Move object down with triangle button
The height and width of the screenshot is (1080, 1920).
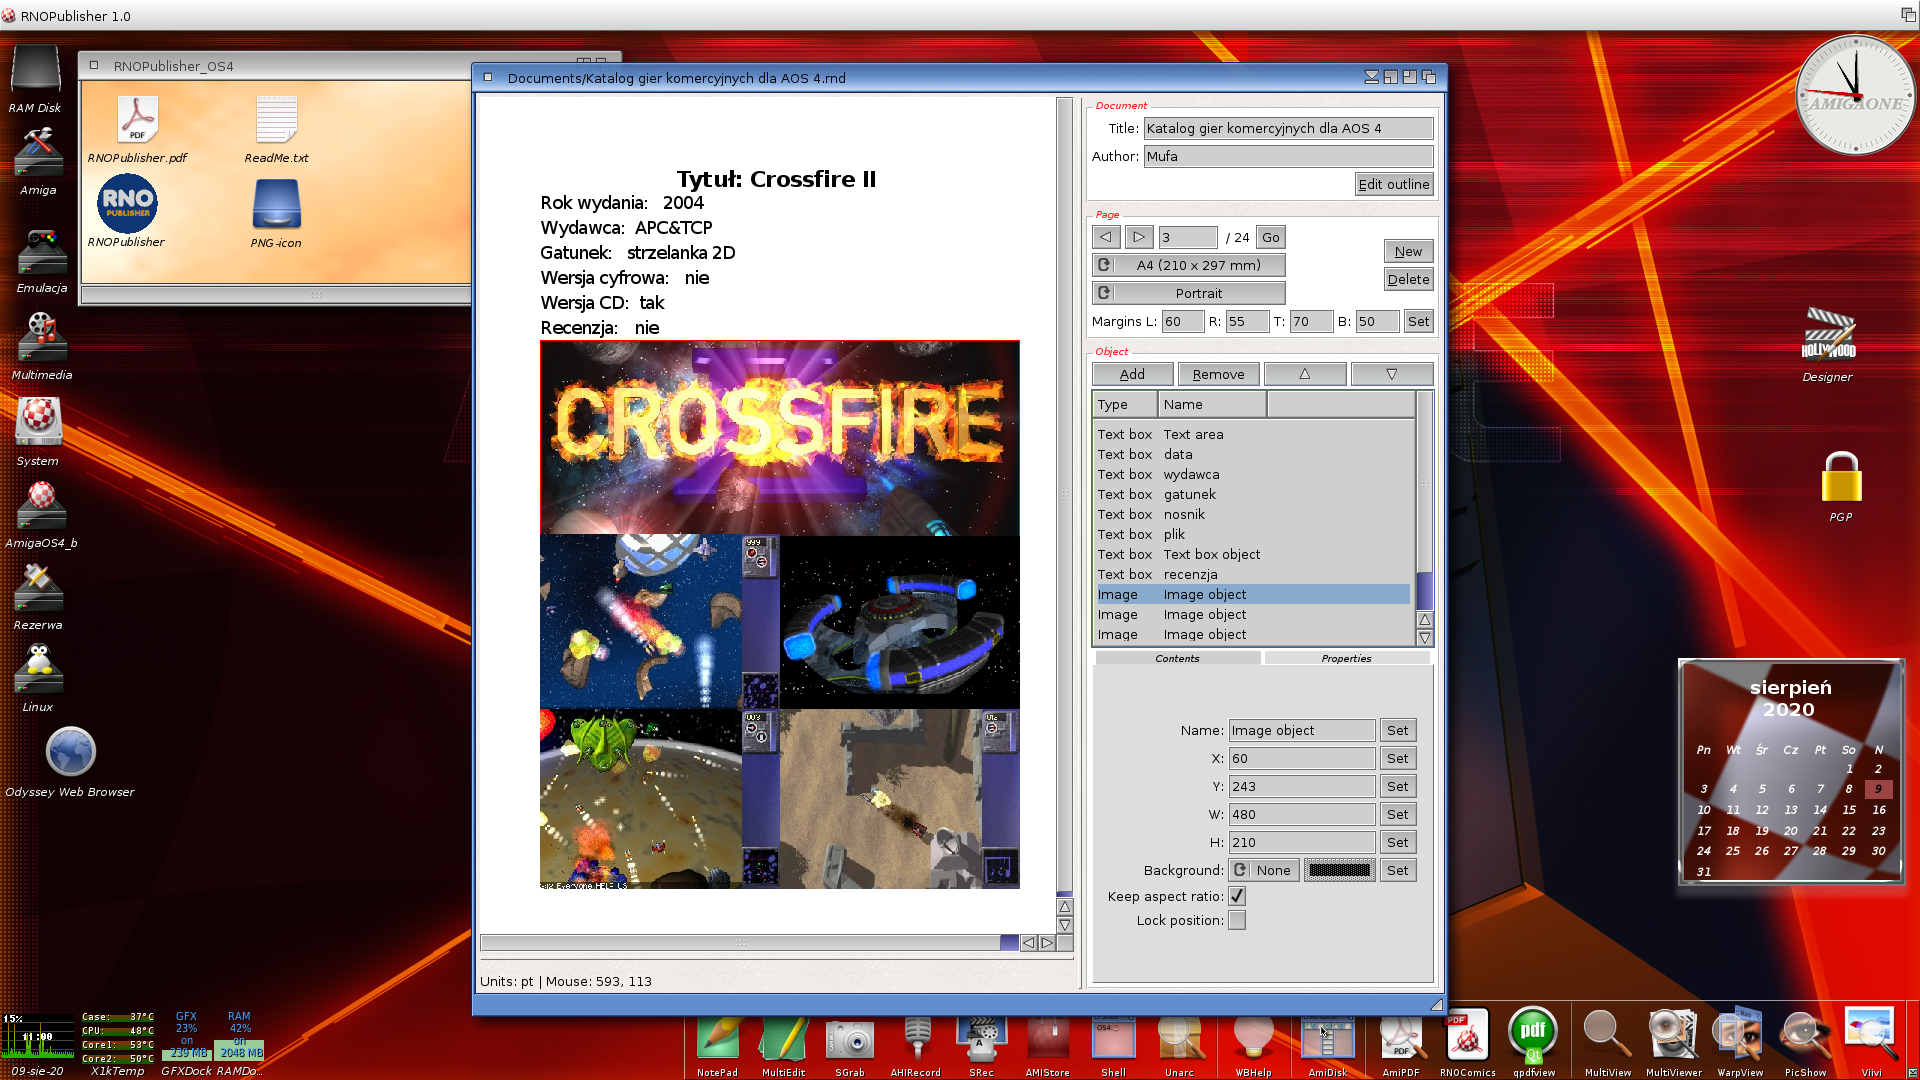pos(1391,374)
